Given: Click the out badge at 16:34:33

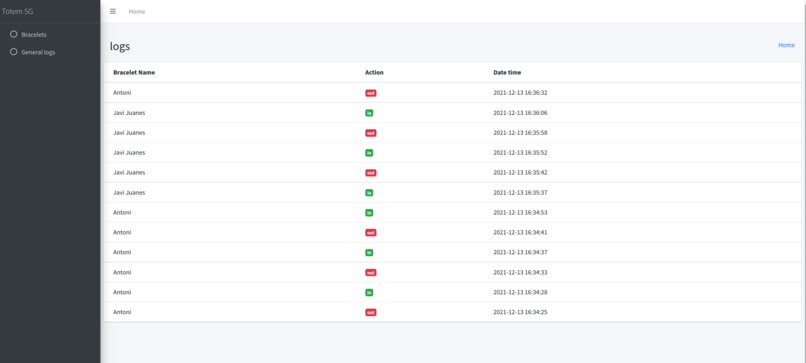Looking at the screenshot, I should click(371, 273).
